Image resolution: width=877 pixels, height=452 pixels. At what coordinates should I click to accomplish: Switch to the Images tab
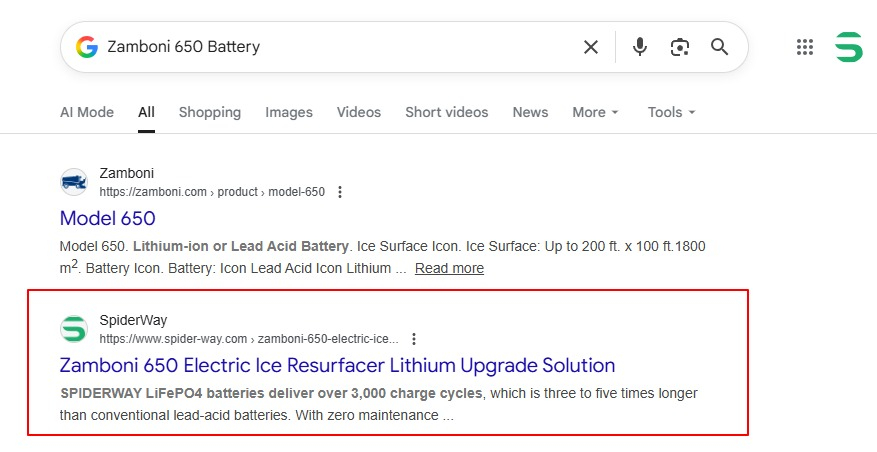click(288, 112)
